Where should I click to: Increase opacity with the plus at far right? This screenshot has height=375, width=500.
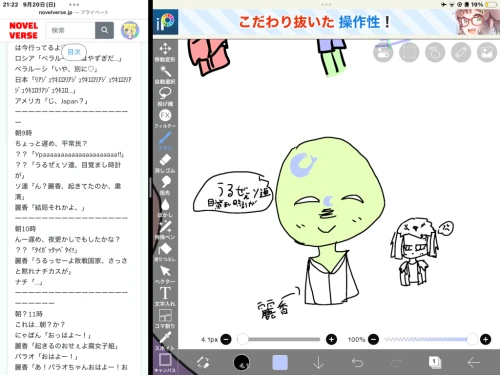(x=485, y=340)
